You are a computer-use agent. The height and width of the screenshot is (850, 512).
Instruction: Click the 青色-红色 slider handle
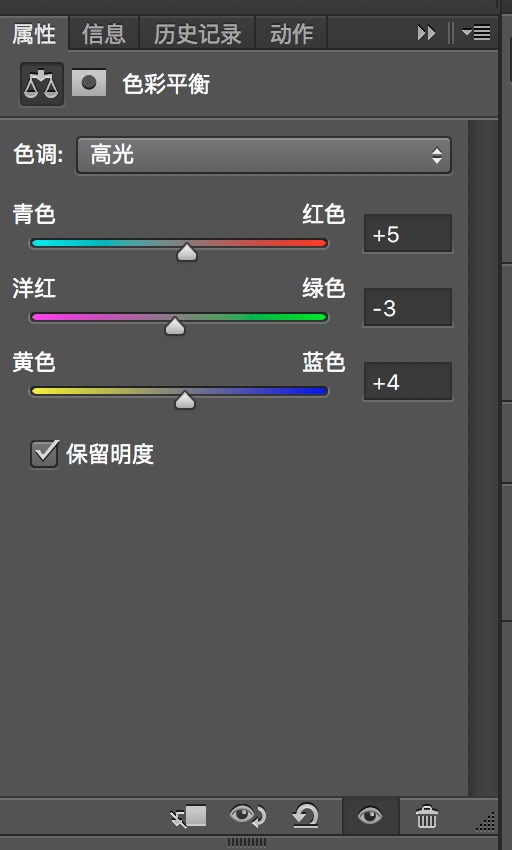click(x=187, y=252)
